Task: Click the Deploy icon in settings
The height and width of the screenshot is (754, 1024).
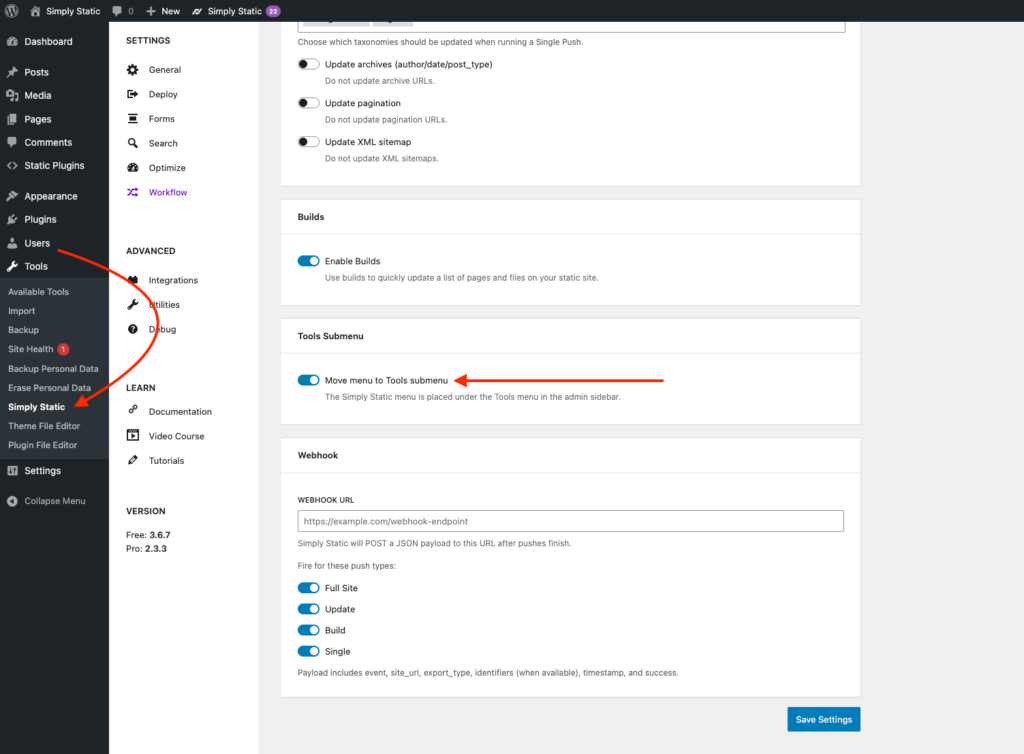Action: (133, 94)
